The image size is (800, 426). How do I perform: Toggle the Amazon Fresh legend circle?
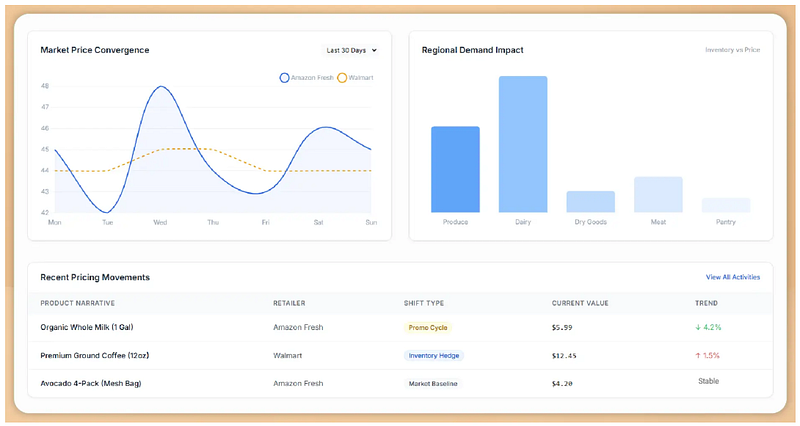(284, 78)
